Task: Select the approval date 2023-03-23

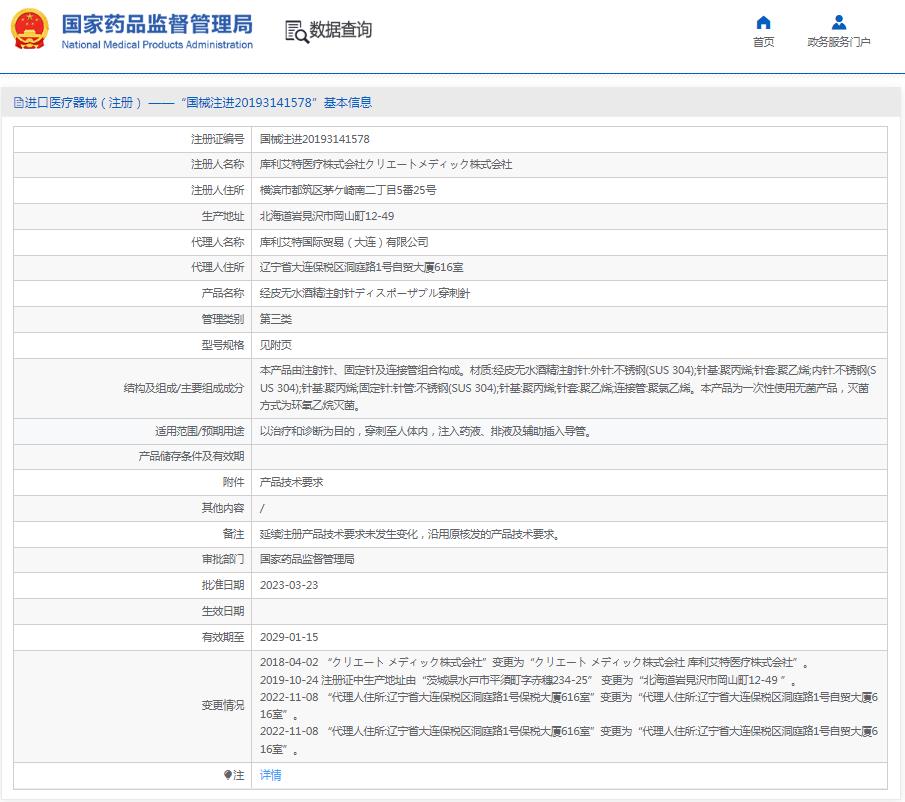Action: tap(289, 585)
